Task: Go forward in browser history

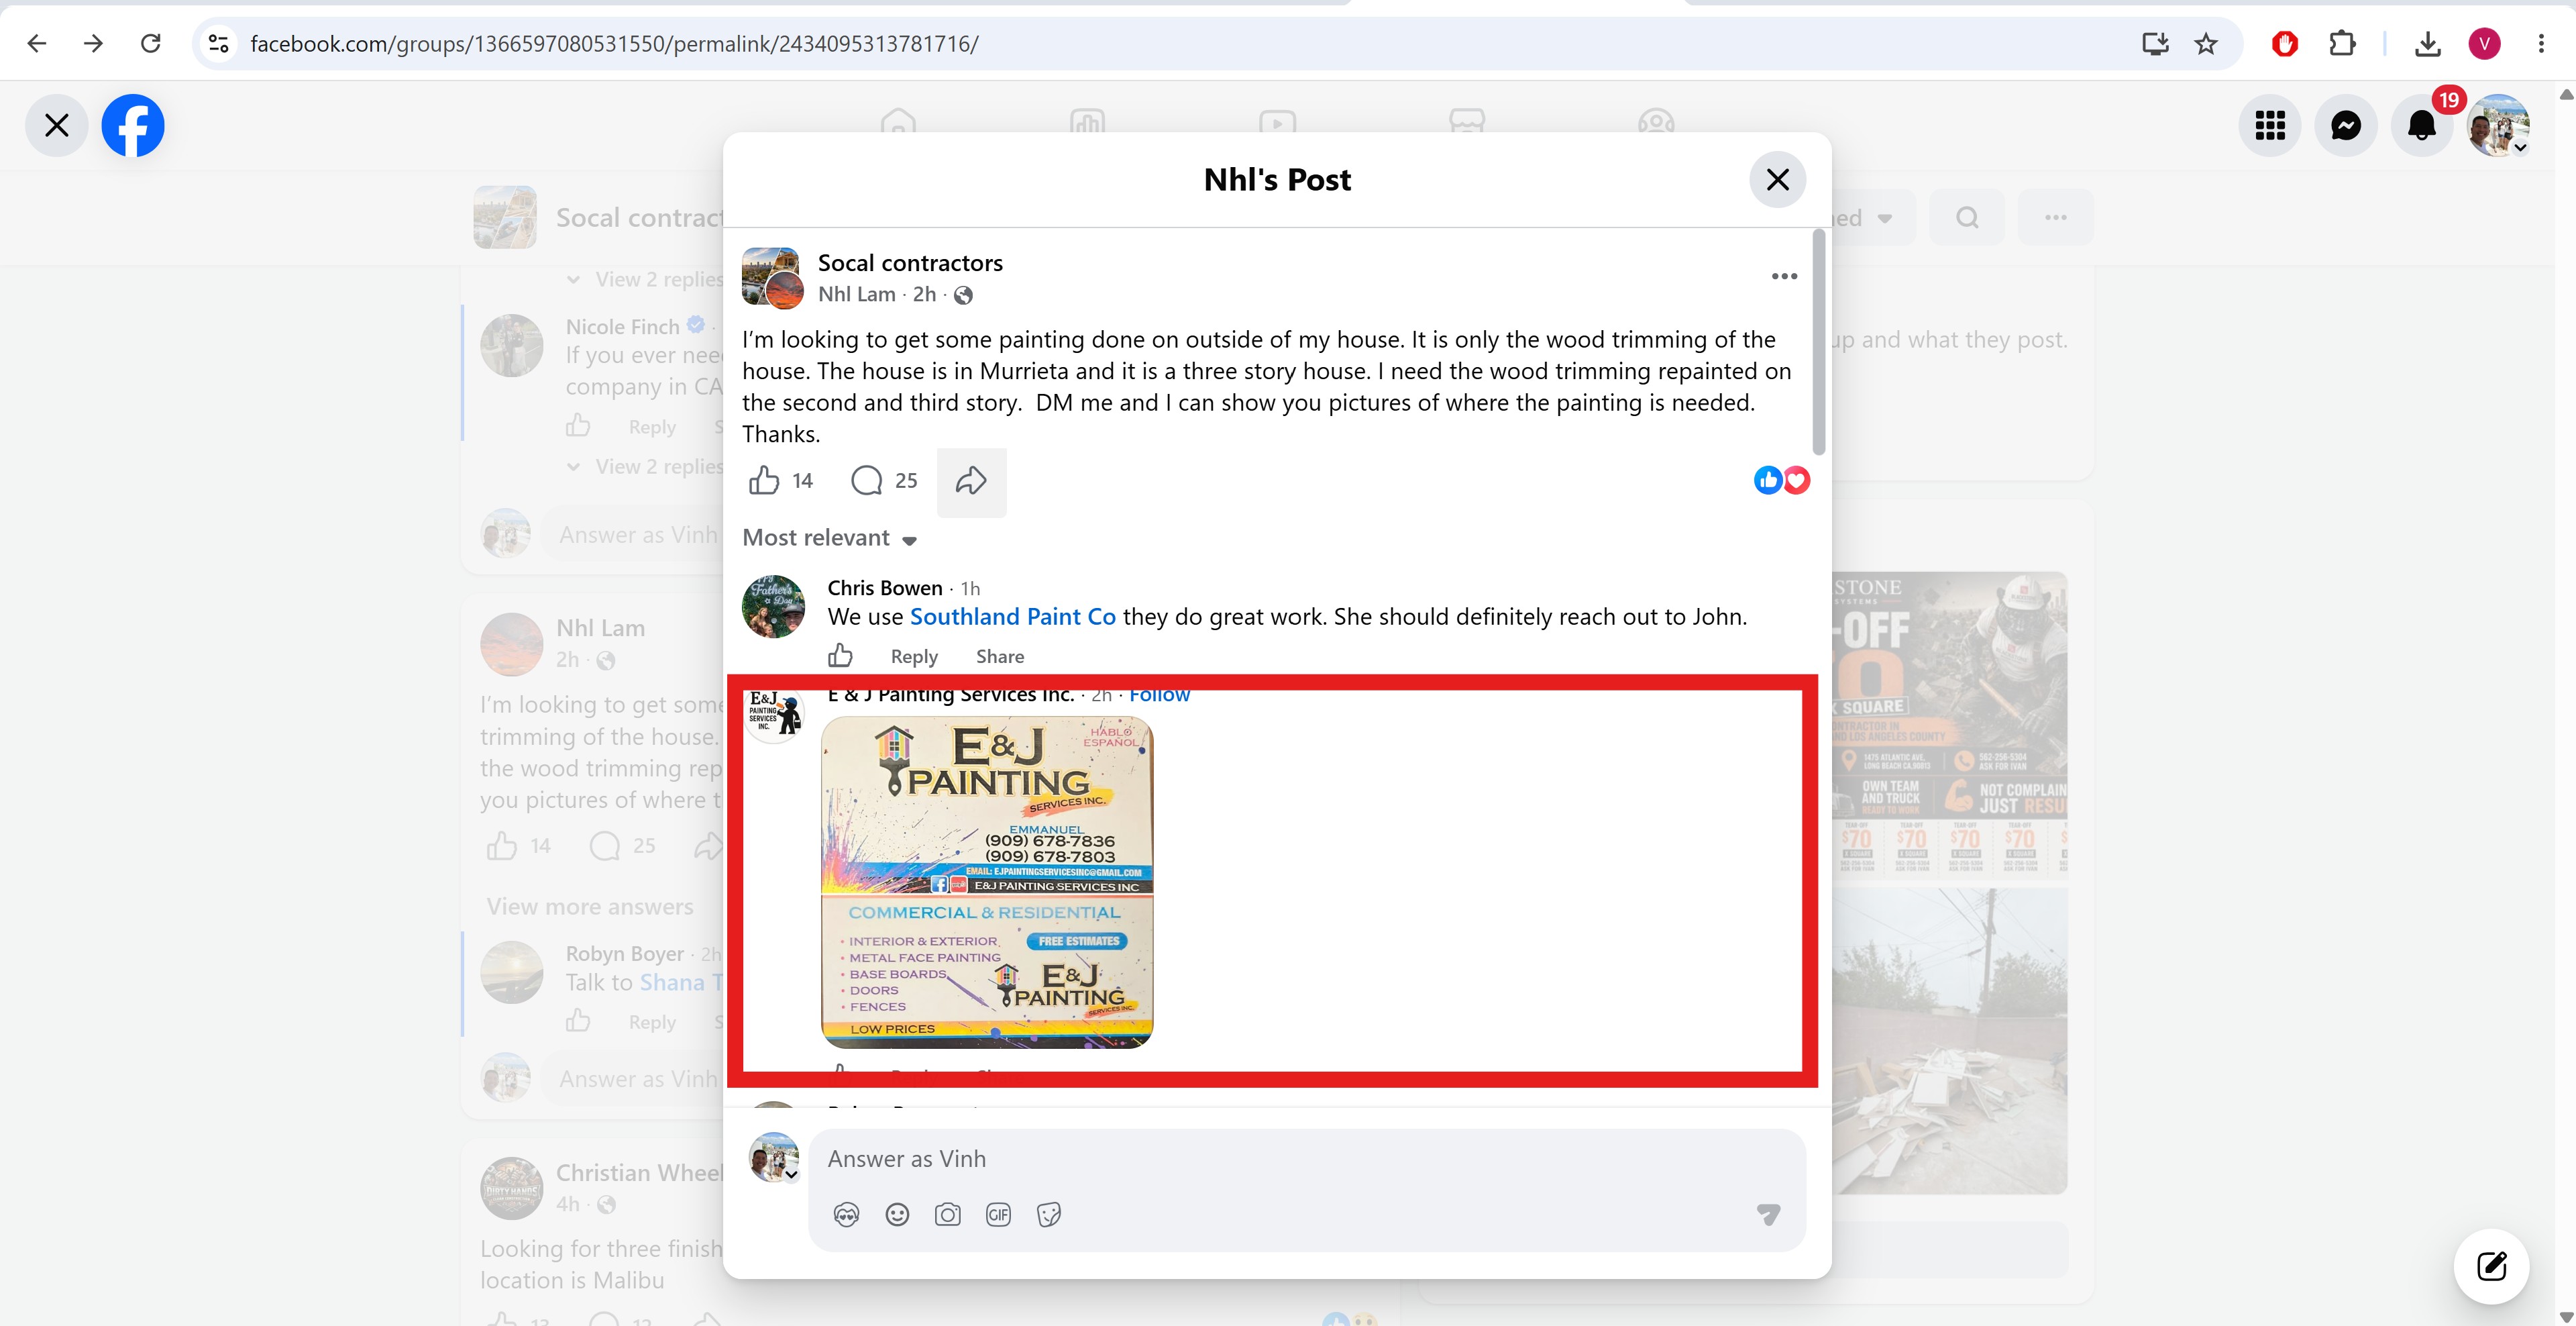Action: tap(93, 44)
